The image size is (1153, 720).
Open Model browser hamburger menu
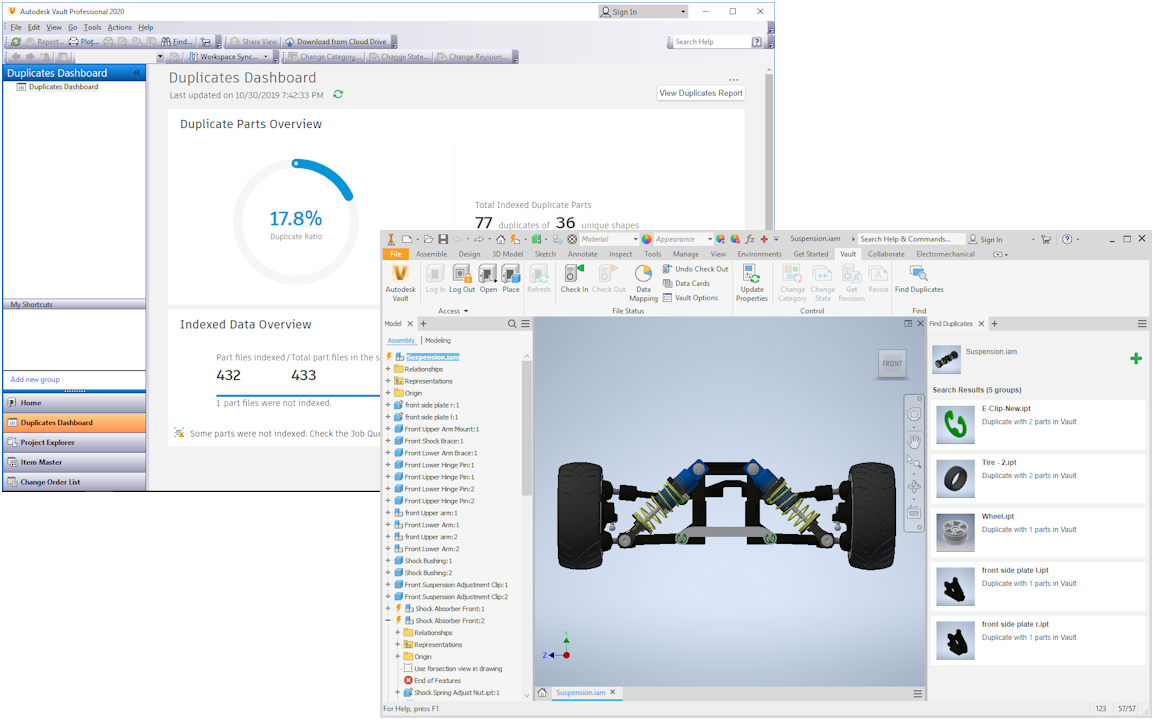526,324
